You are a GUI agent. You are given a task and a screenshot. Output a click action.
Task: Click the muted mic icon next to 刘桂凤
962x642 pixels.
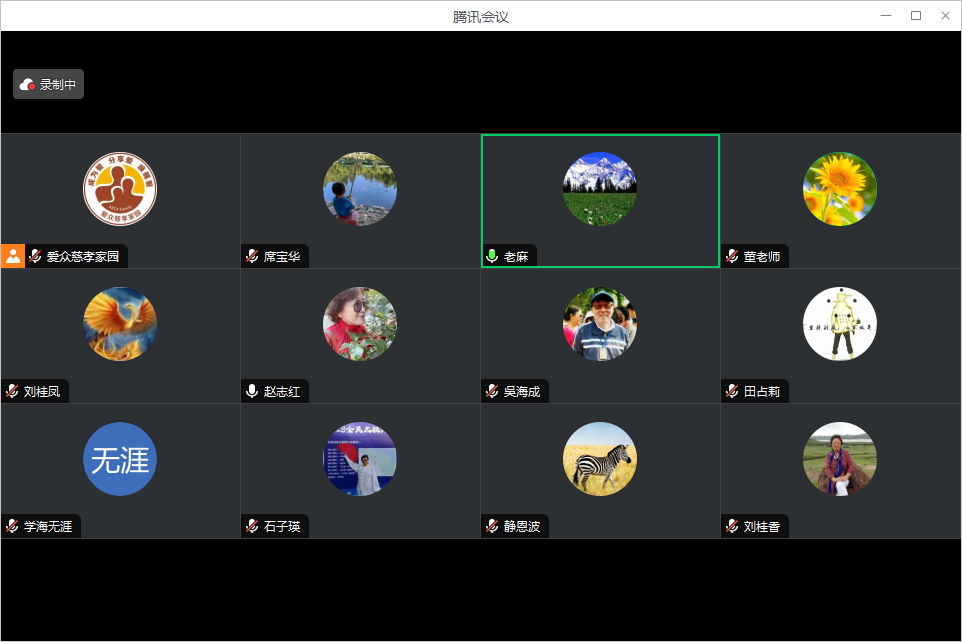tap(12, 391)
